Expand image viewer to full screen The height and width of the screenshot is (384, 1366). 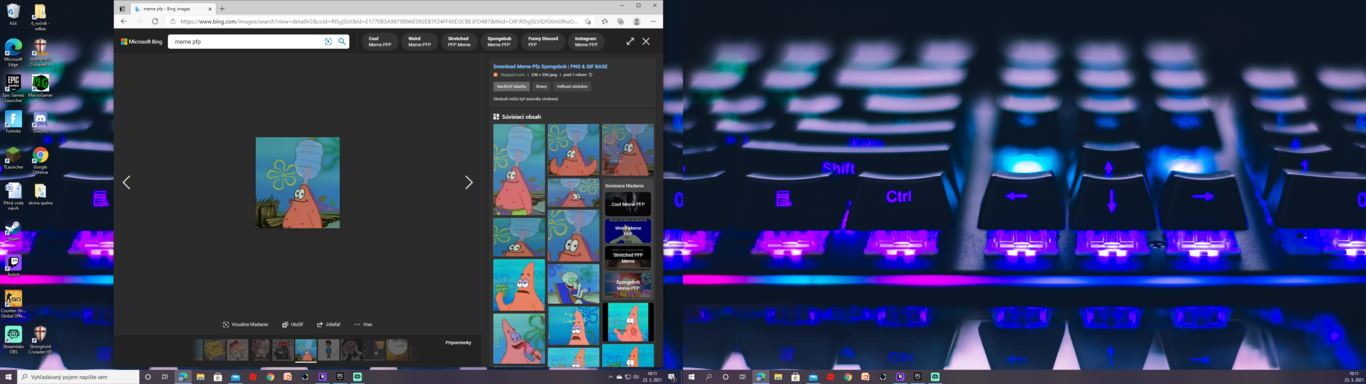click(630, 42)
